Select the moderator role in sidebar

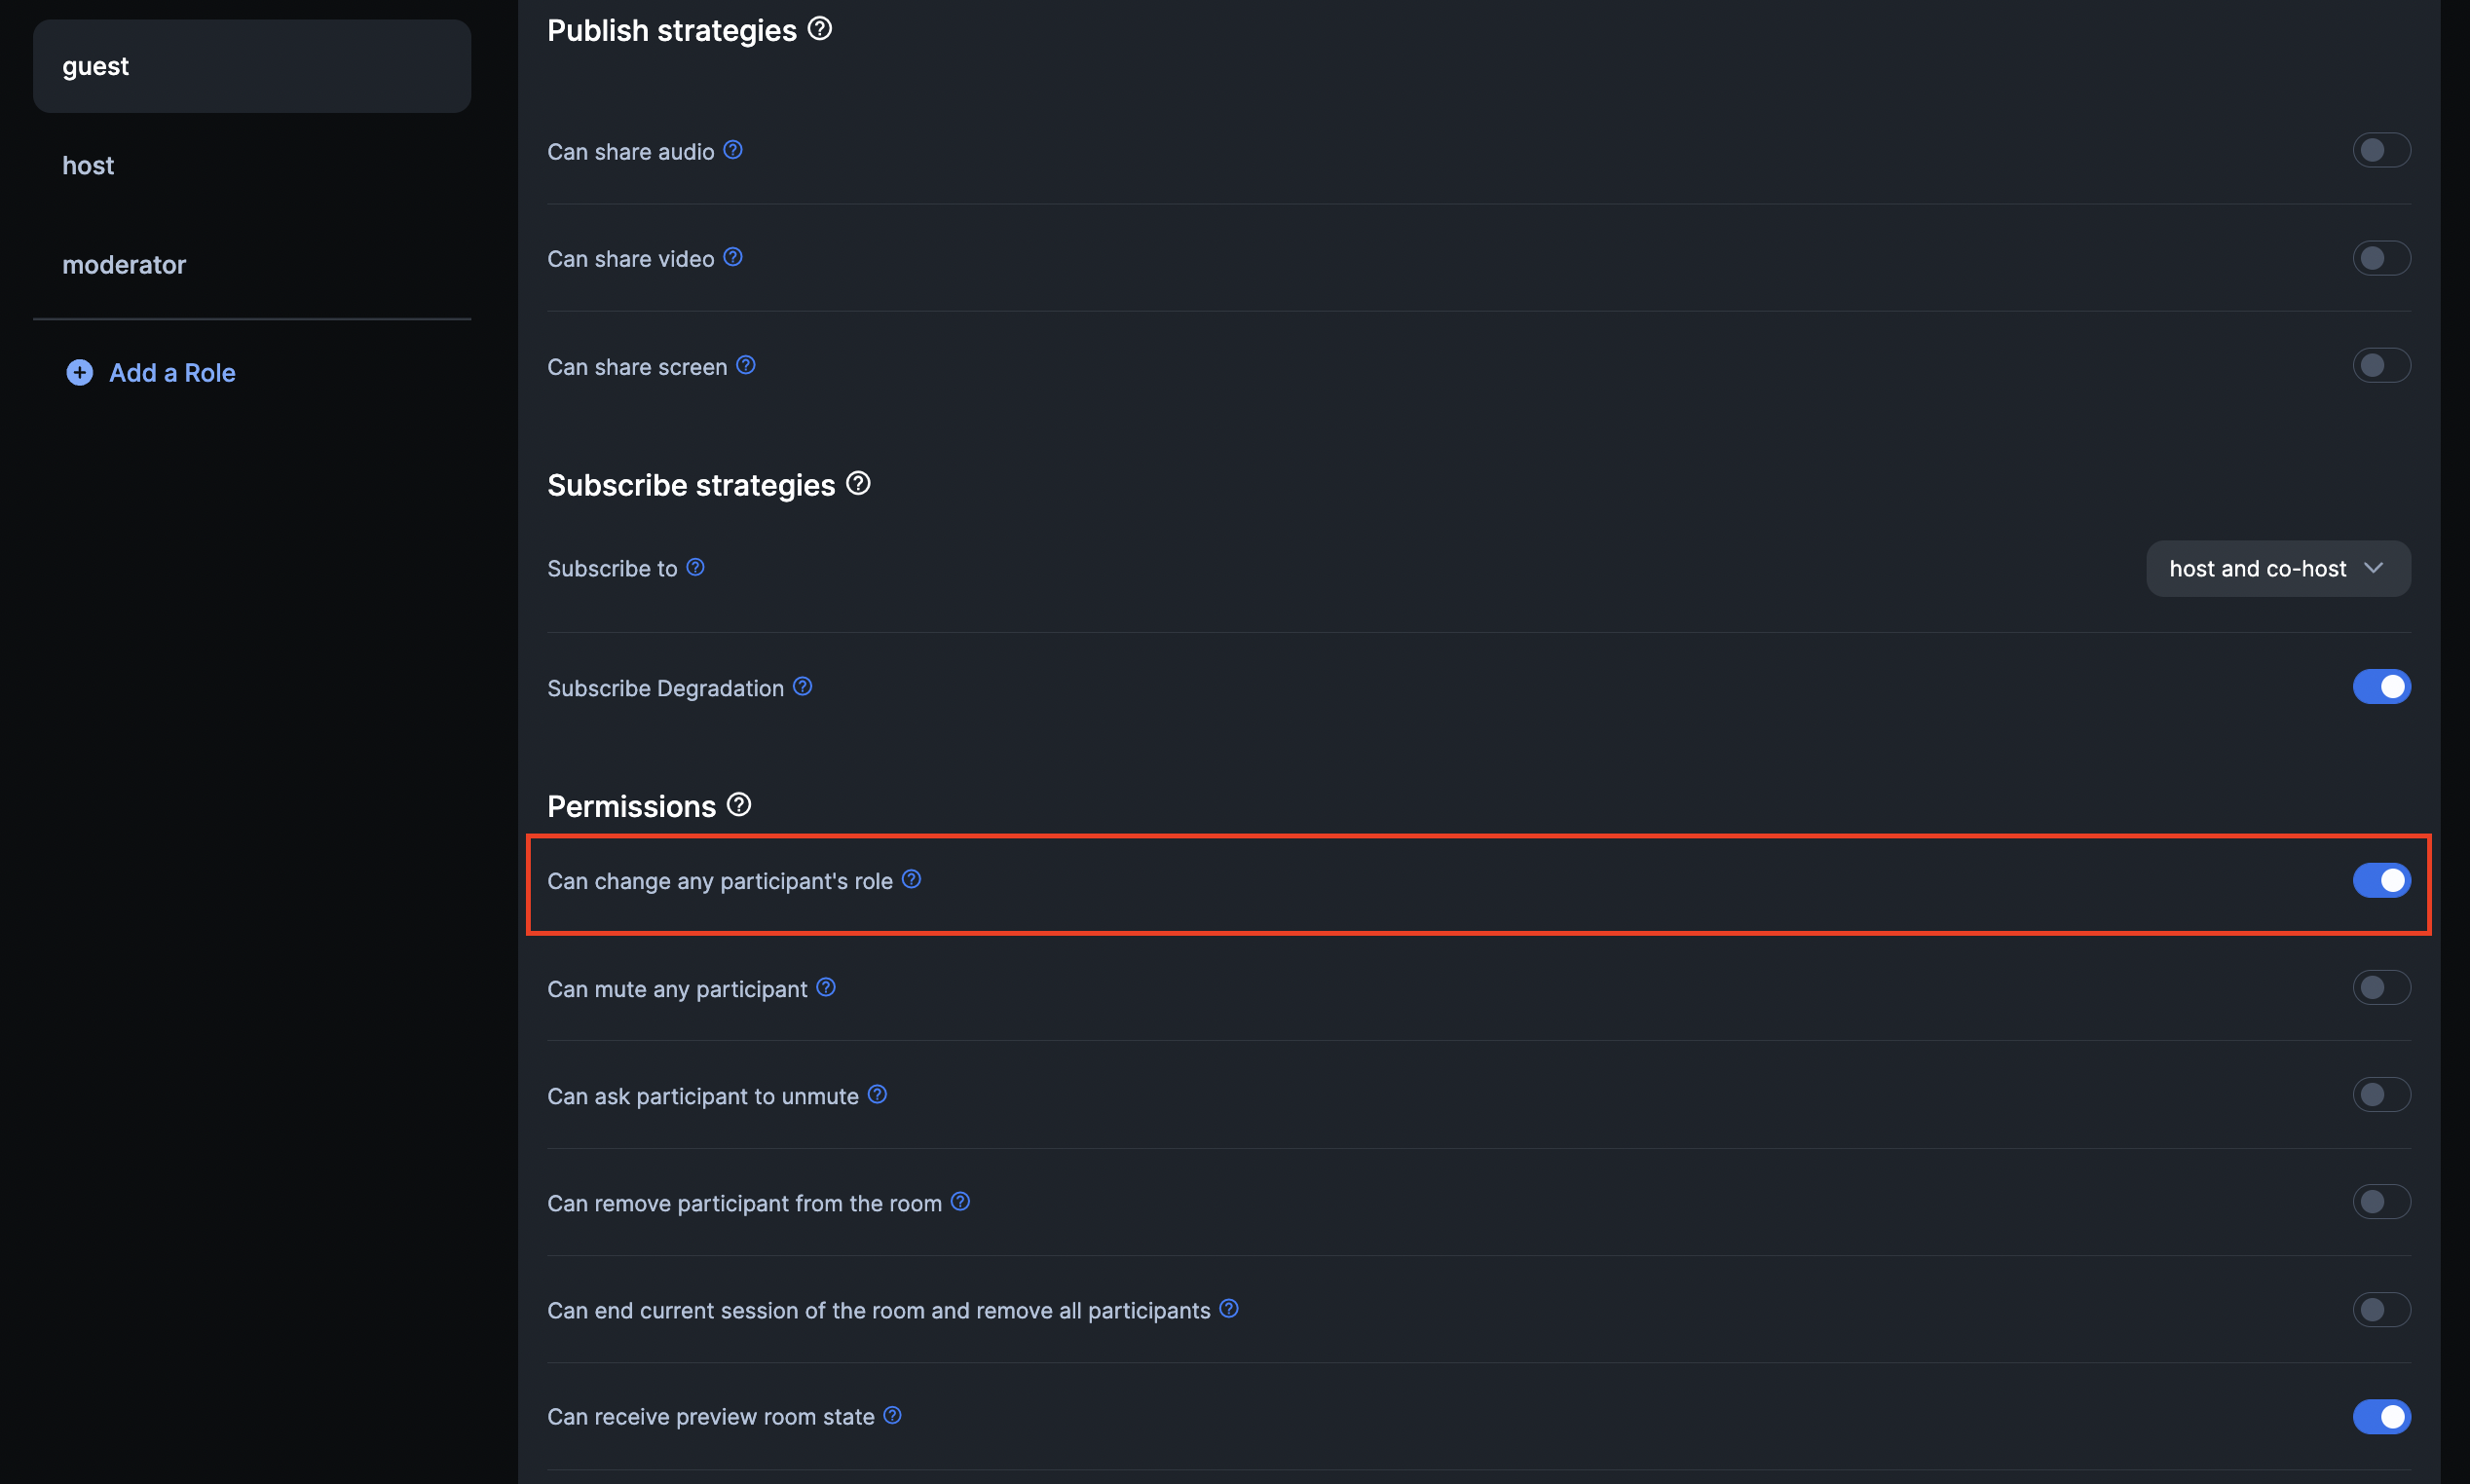pyautogui.click(x=124, y=264)
